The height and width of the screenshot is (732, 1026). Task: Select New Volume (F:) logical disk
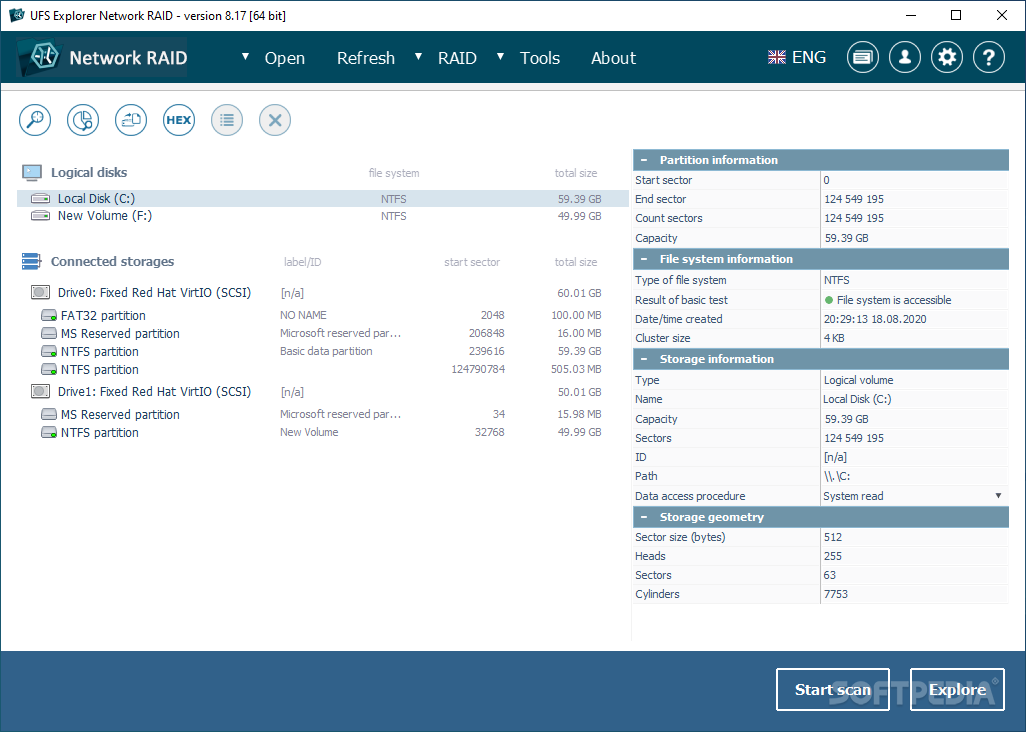click(x=323, y=215)
